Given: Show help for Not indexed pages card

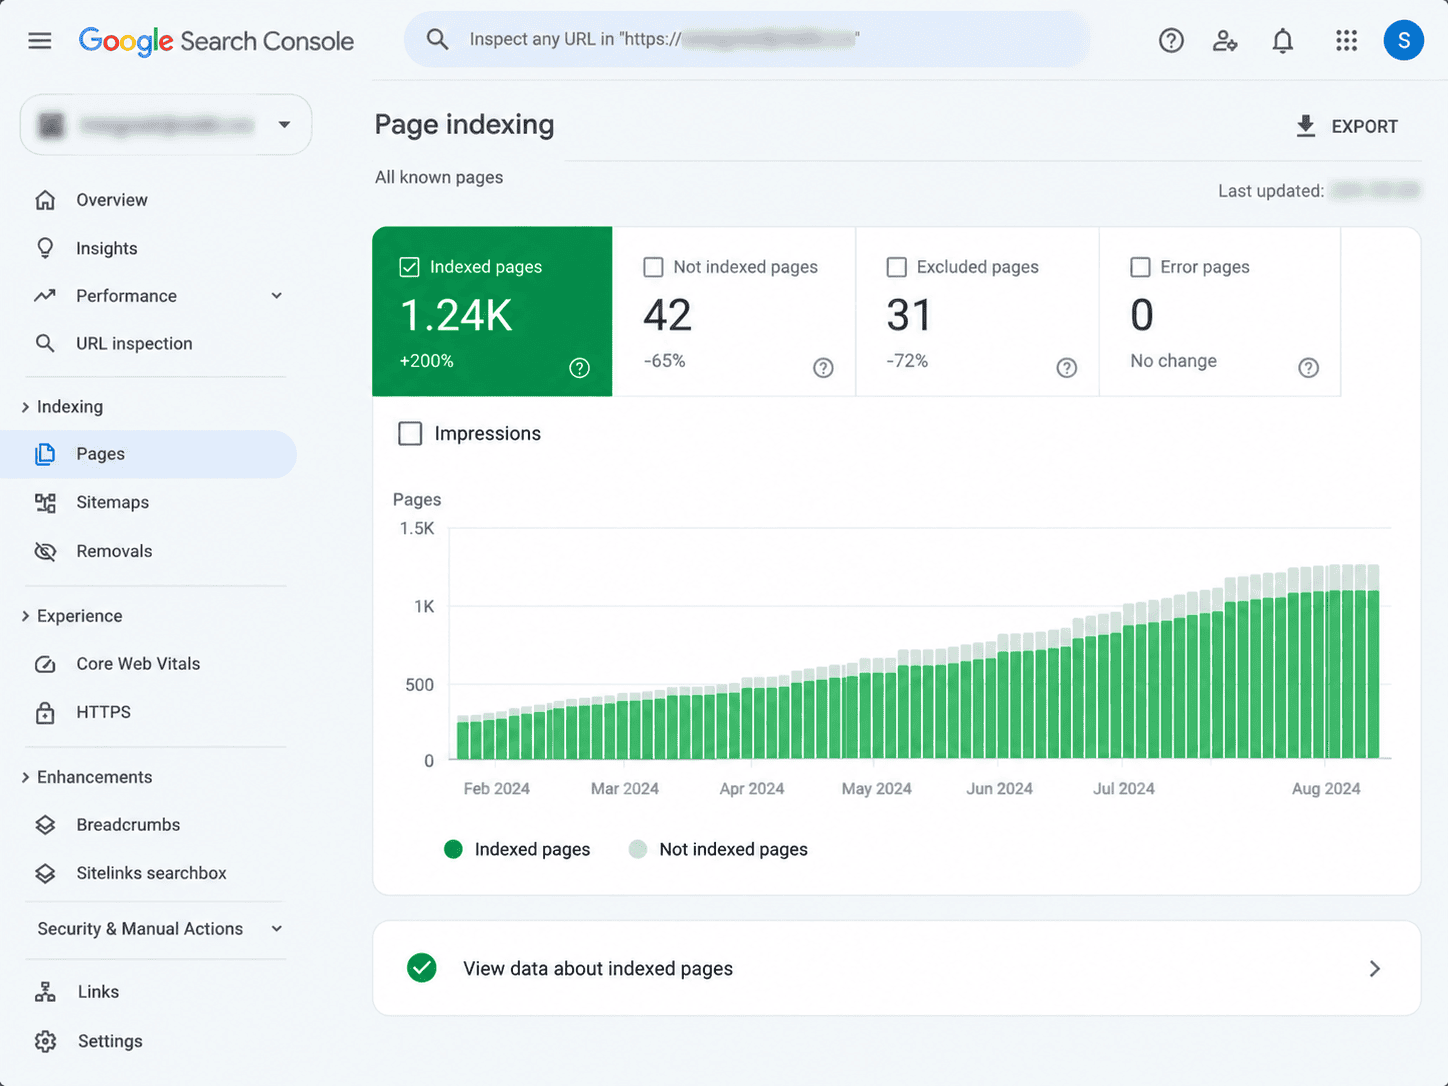Looking at the screenshot, I should click(x=823, y=368).
